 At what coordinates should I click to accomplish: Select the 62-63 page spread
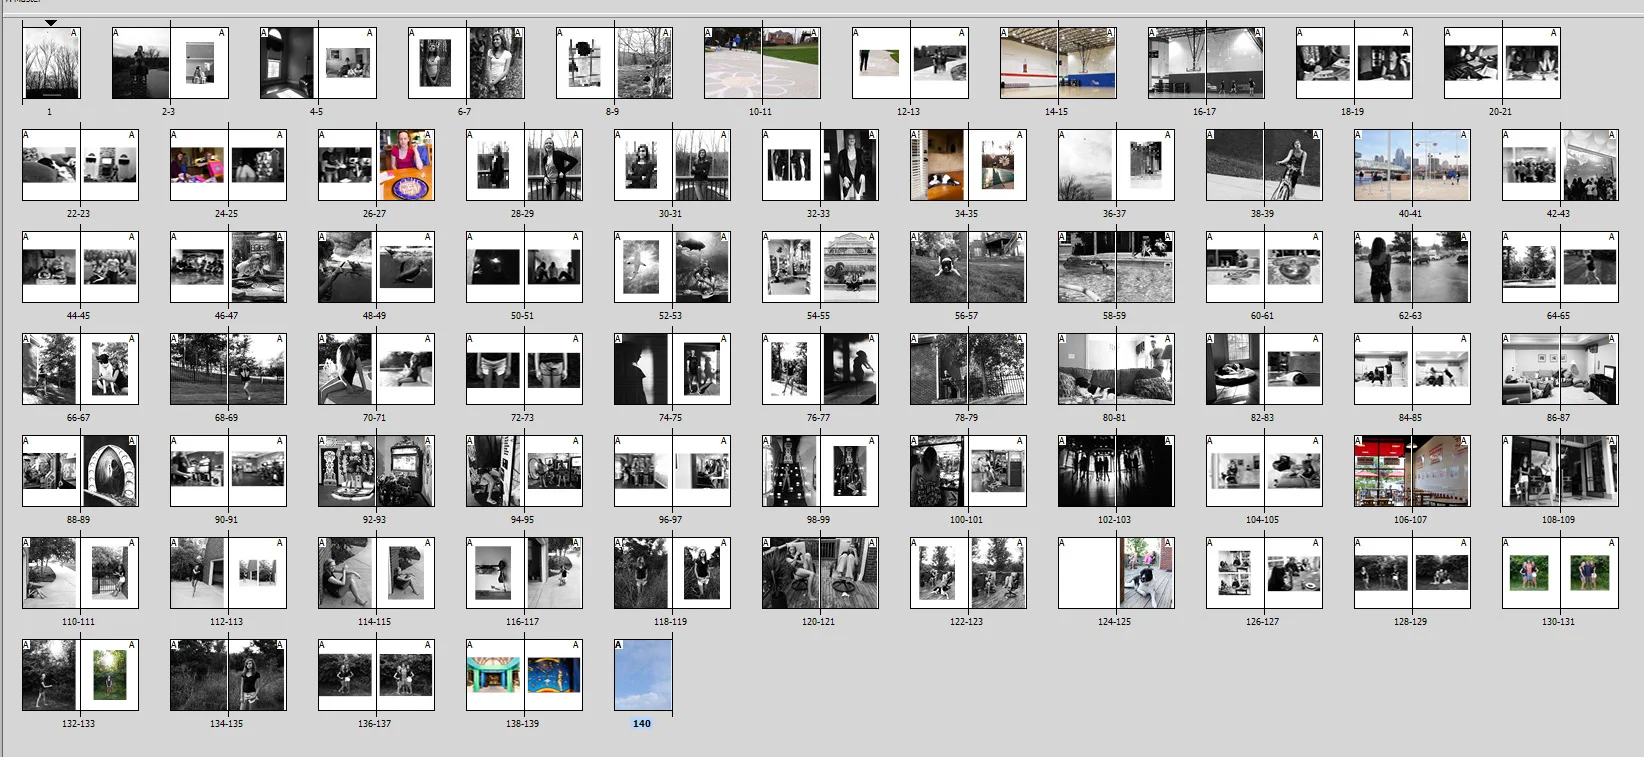pyautogui.click(x=1411, y=267)
